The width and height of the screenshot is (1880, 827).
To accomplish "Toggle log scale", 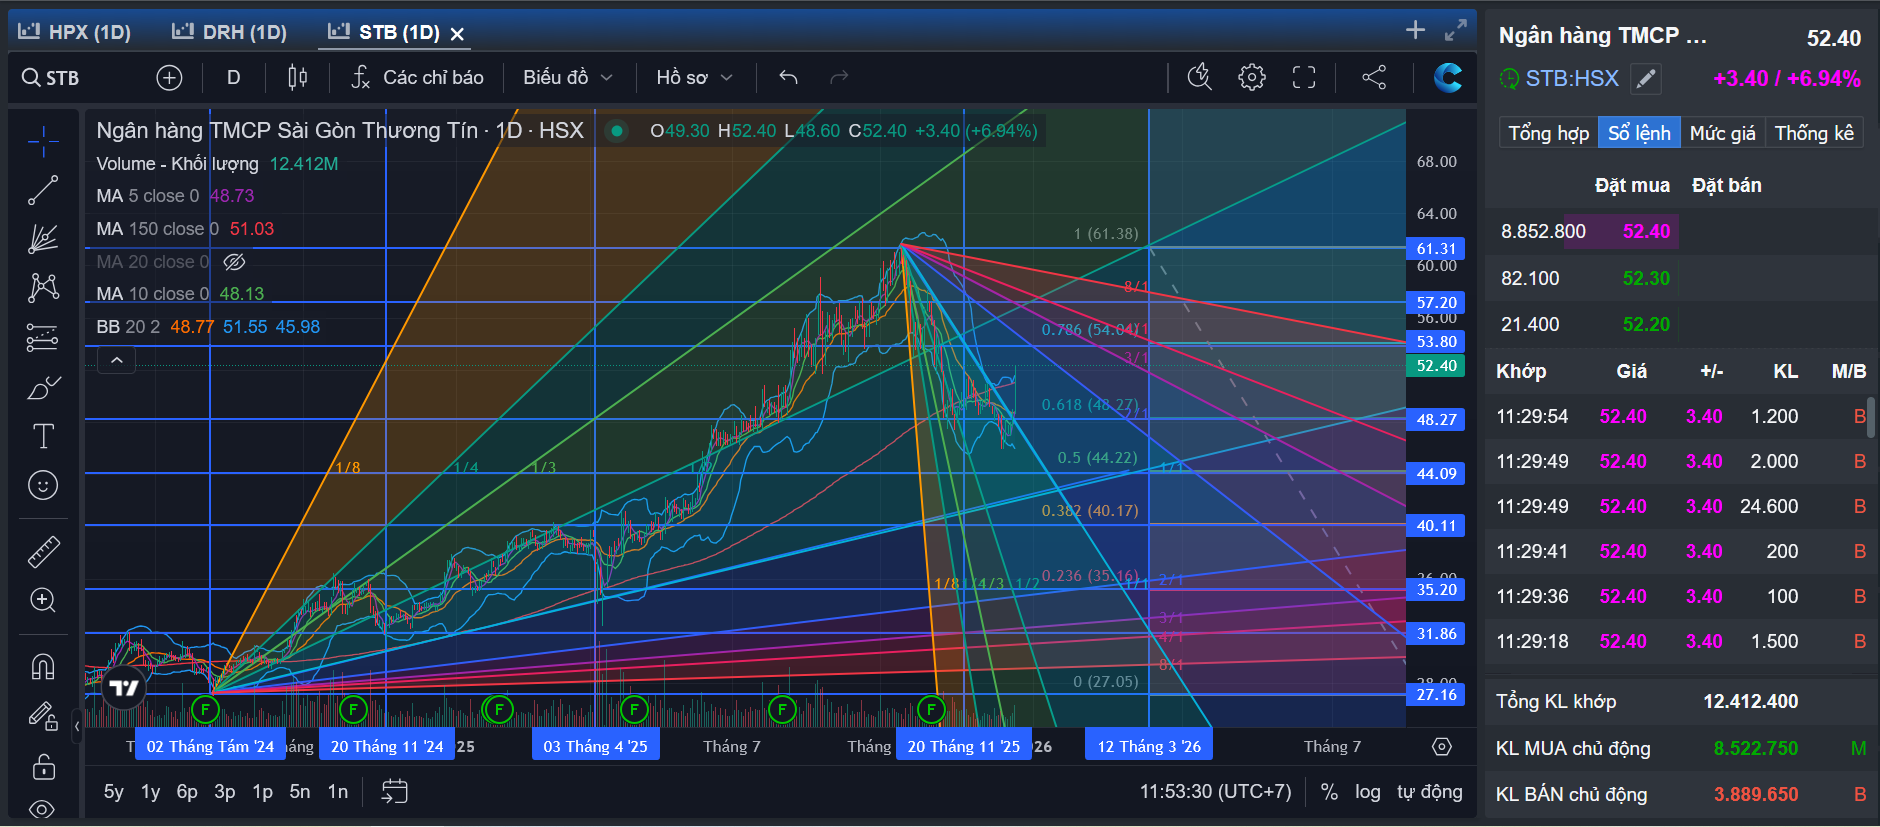I will tap(1368, 792).
